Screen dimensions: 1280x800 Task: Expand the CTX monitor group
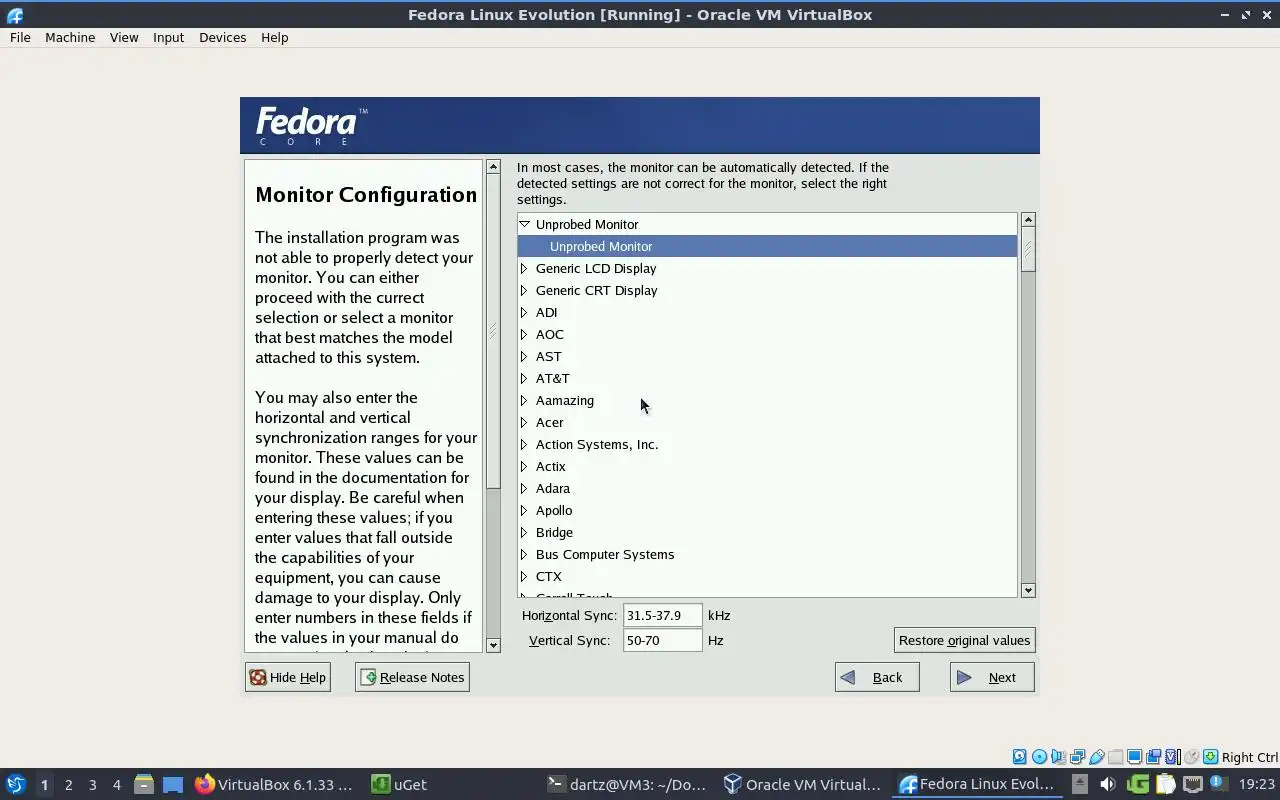pyautogui.click(x=524, y=576)
